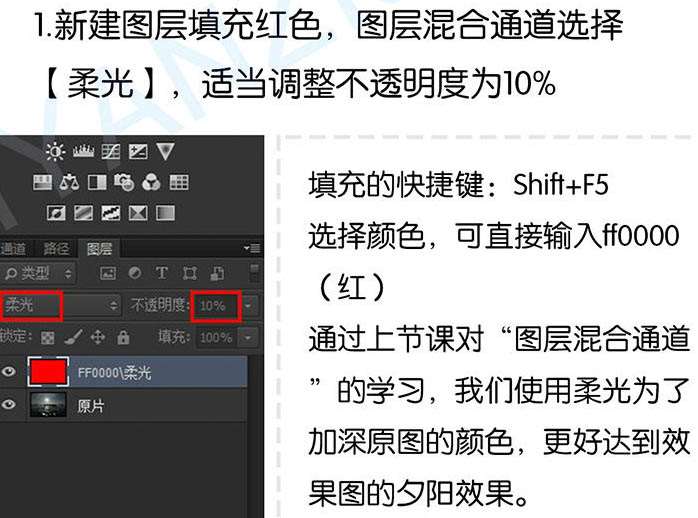Lock image pixels (brush icon)
698x518 pixels.
(x=73, y=337)
